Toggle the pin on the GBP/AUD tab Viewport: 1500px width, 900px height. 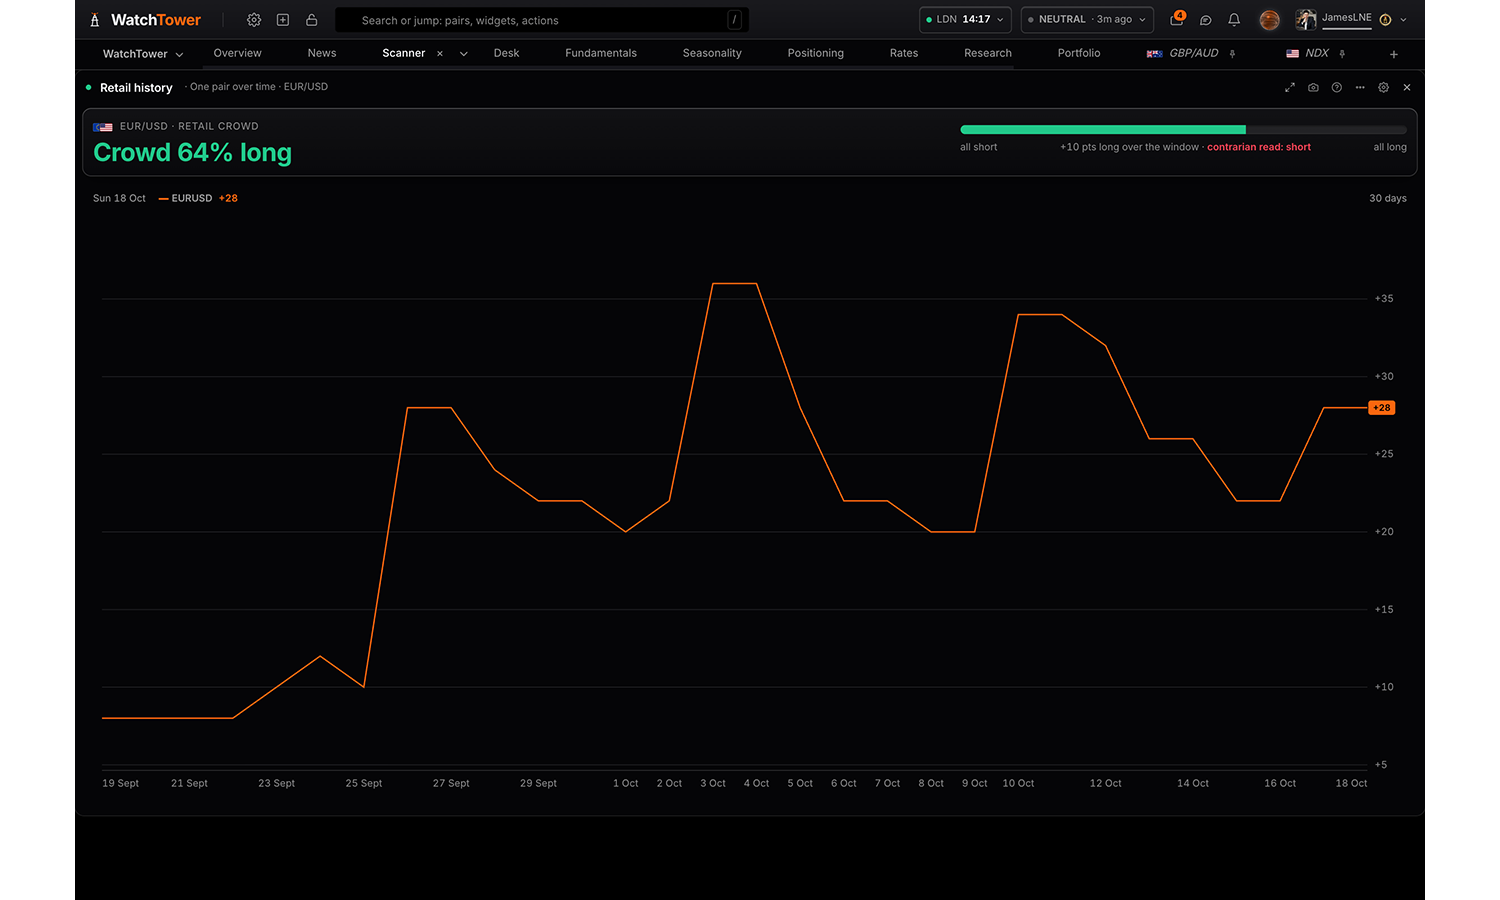point(1233,54)
